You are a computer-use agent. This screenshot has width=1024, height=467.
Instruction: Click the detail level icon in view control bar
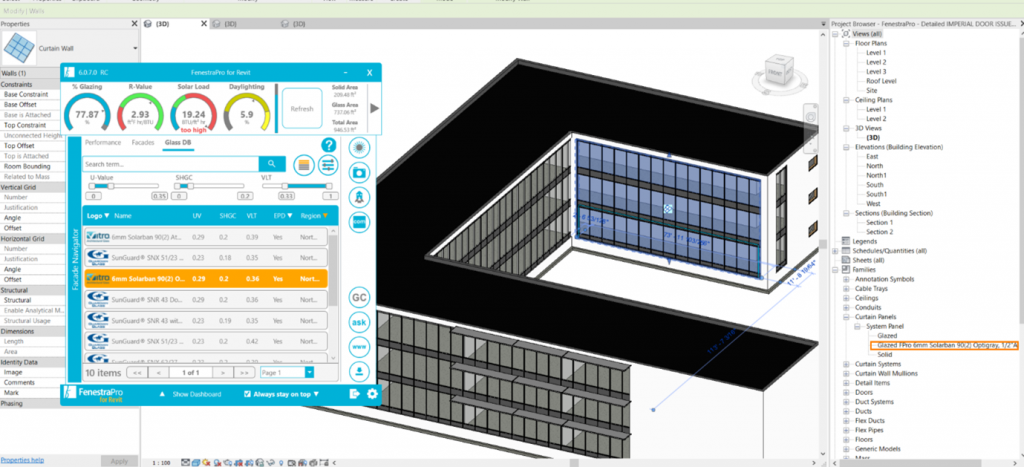185,462
